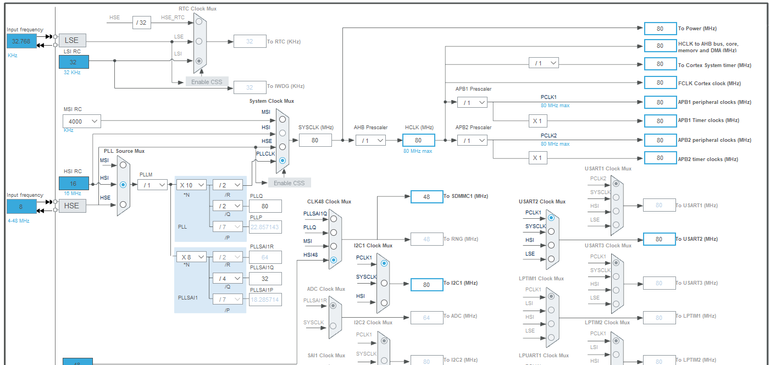
Task: Click APB1 timer X 1 multiplier box
Action: [537, 121]
